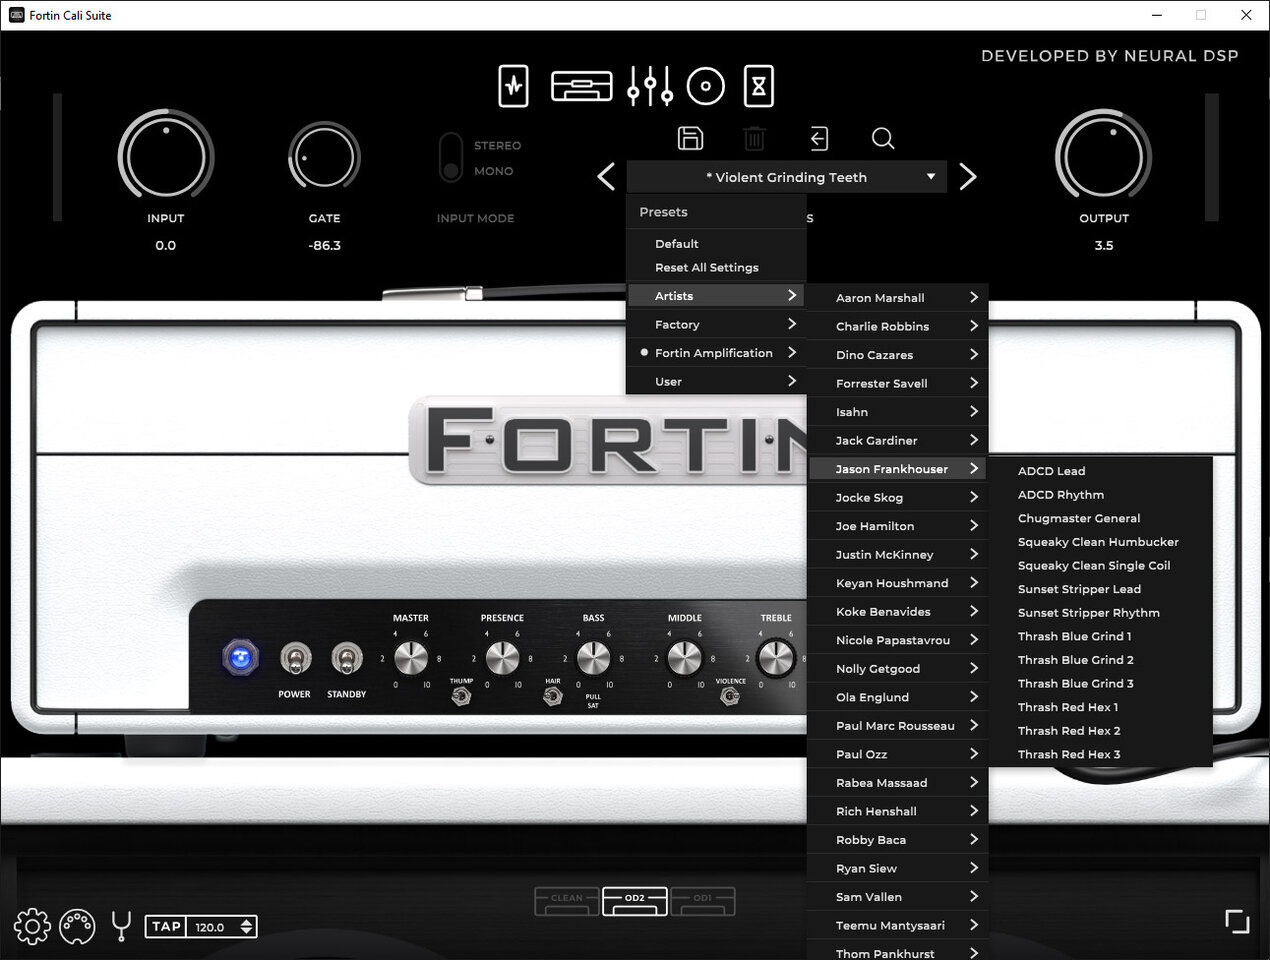Load Squeaky Clean Humbucker preset
The image size is (1270, 960).
point(1100,542)
